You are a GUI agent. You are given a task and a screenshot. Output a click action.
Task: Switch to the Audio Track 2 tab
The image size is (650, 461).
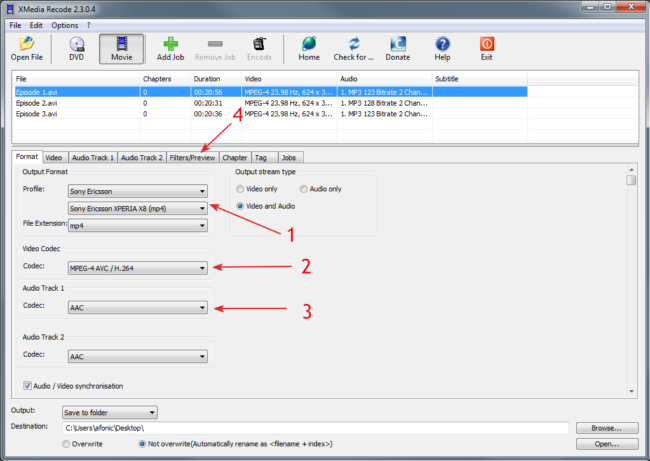click(x=141, y=158)
